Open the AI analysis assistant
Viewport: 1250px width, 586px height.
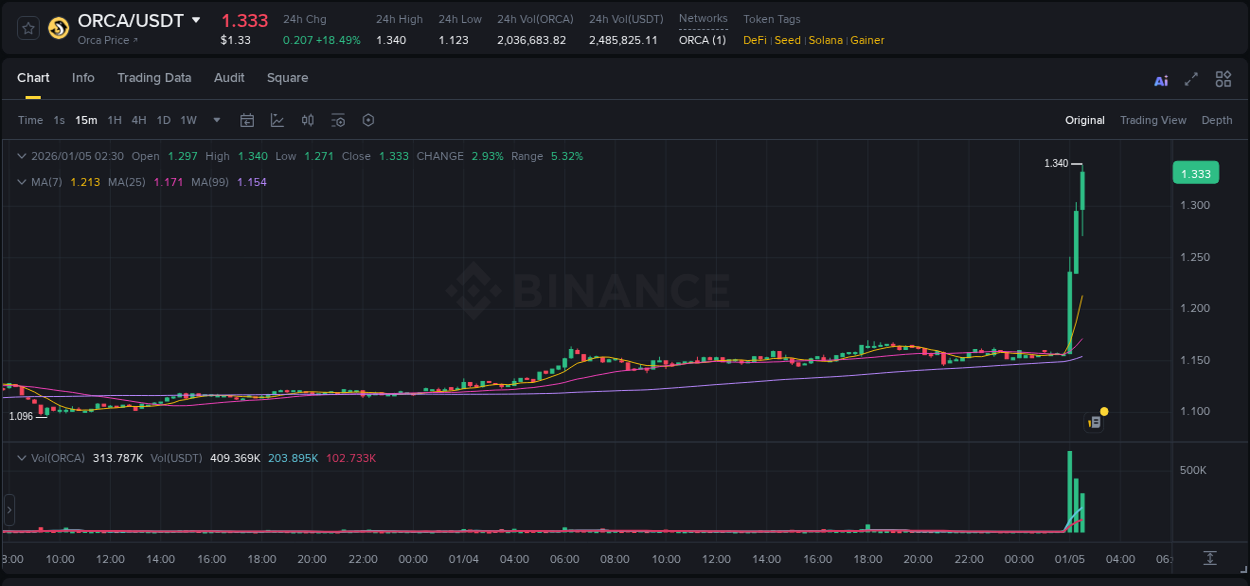1160,78
